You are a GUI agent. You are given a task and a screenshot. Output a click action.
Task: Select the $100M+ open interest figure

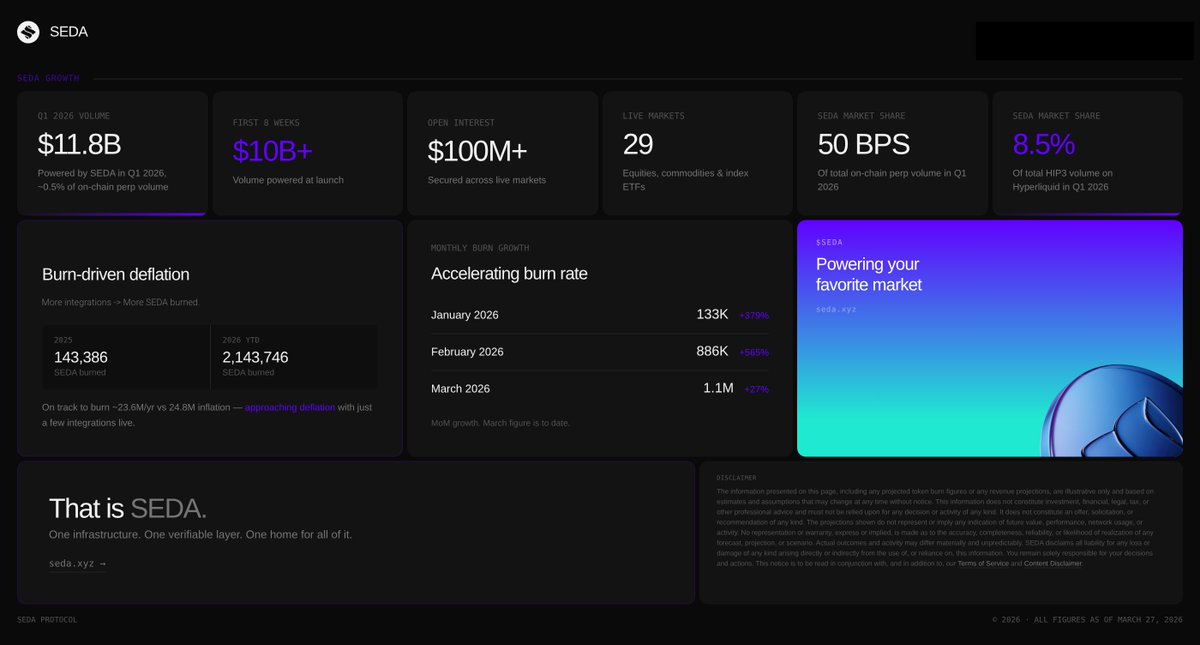click(477, 151)
